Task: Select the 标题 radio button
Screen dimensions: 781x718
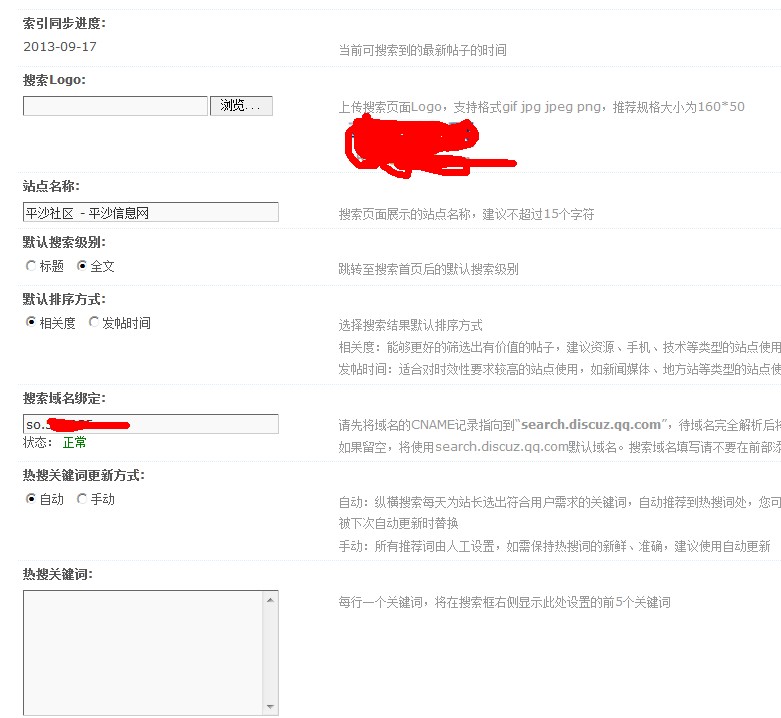Action: pos(31,266)
